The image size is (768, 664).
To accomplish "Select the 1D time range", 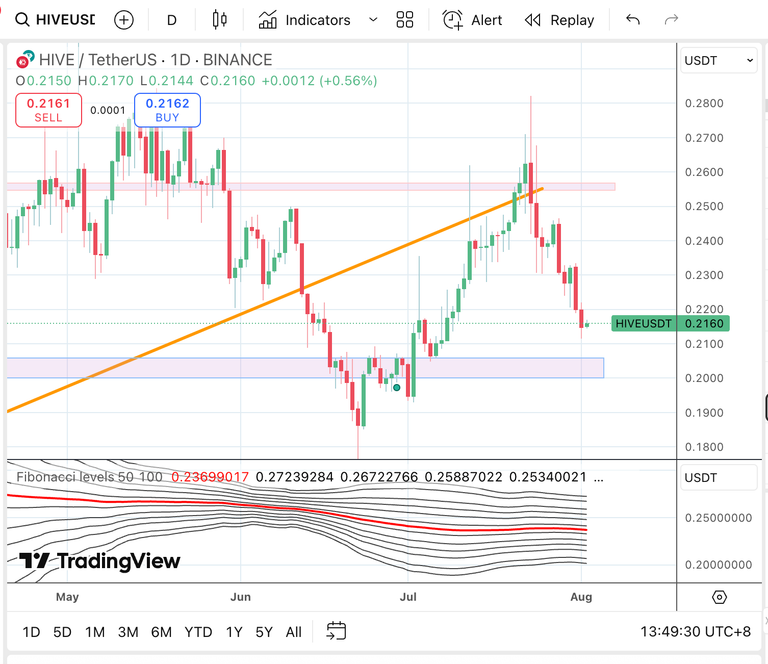I will [31, 632].
